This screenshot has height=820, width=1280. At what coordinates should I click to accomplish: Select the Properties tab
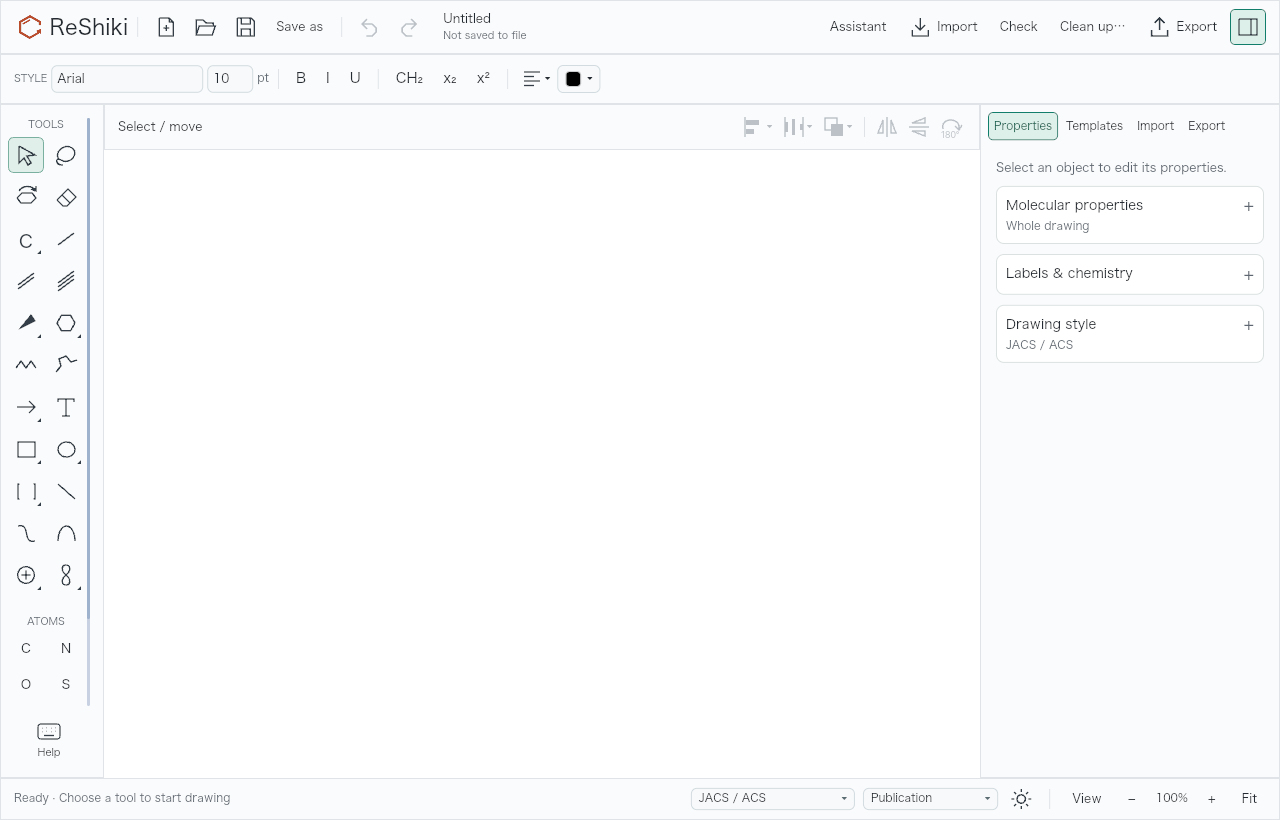point(1023,126)
